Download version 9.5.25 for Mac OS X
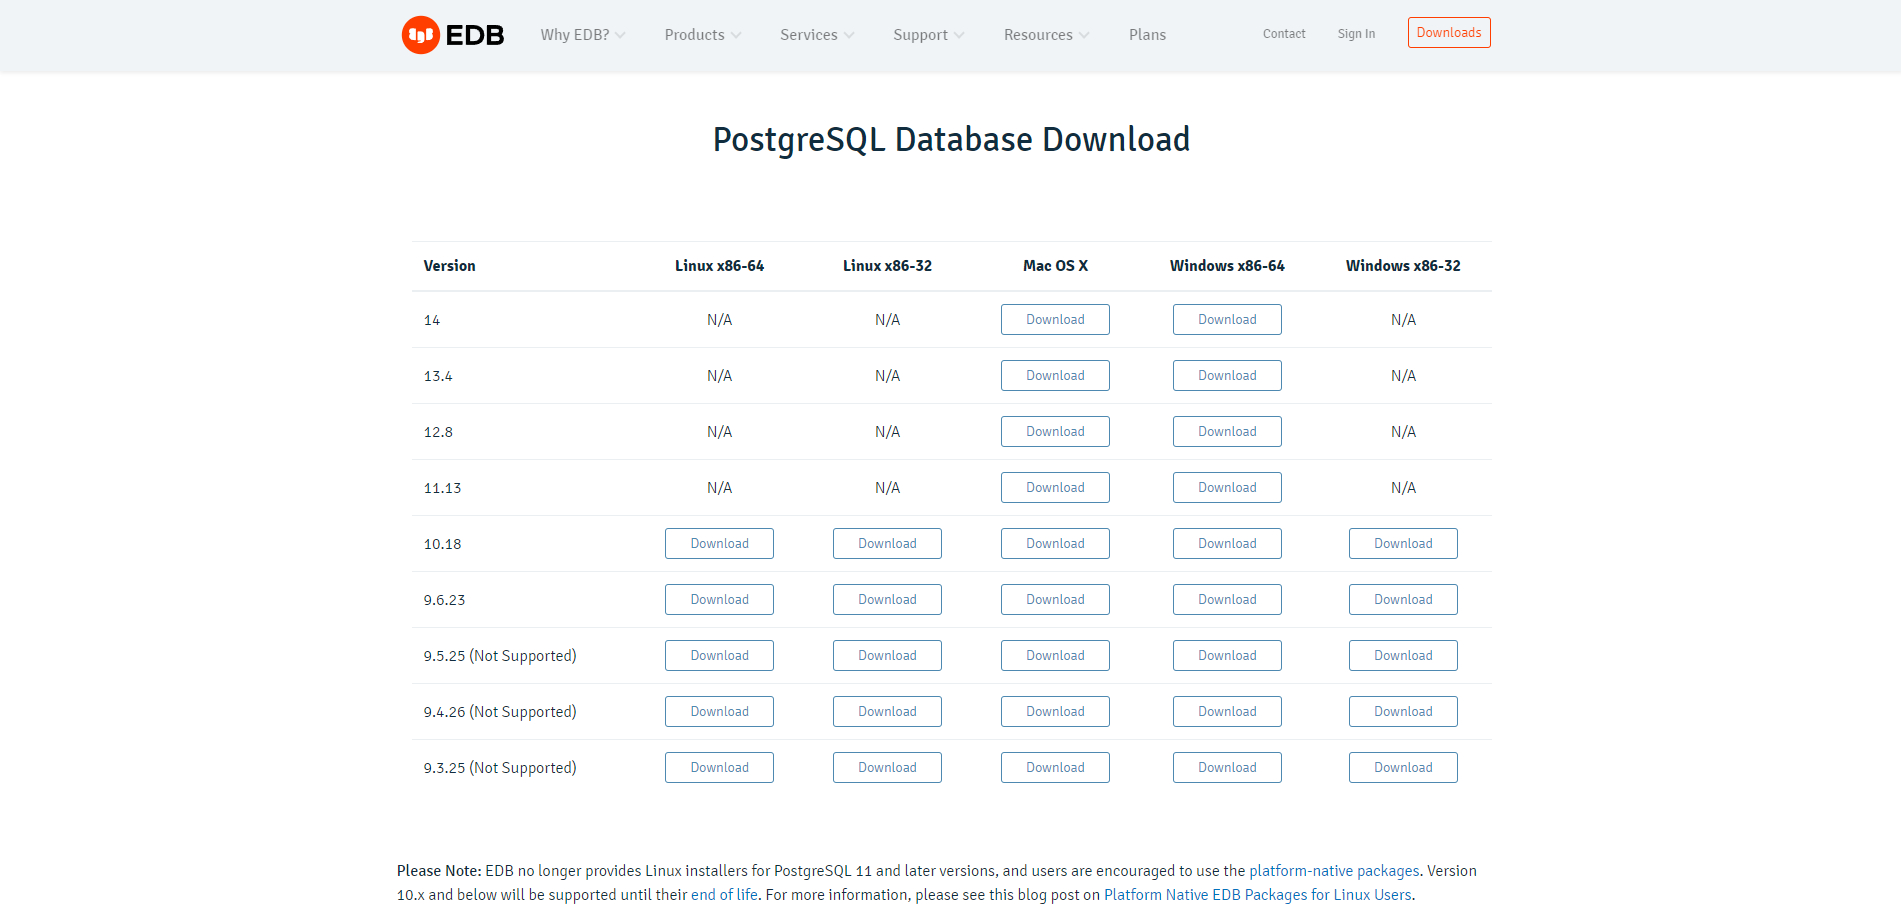1901x911 pixels. click(1055, 656)
